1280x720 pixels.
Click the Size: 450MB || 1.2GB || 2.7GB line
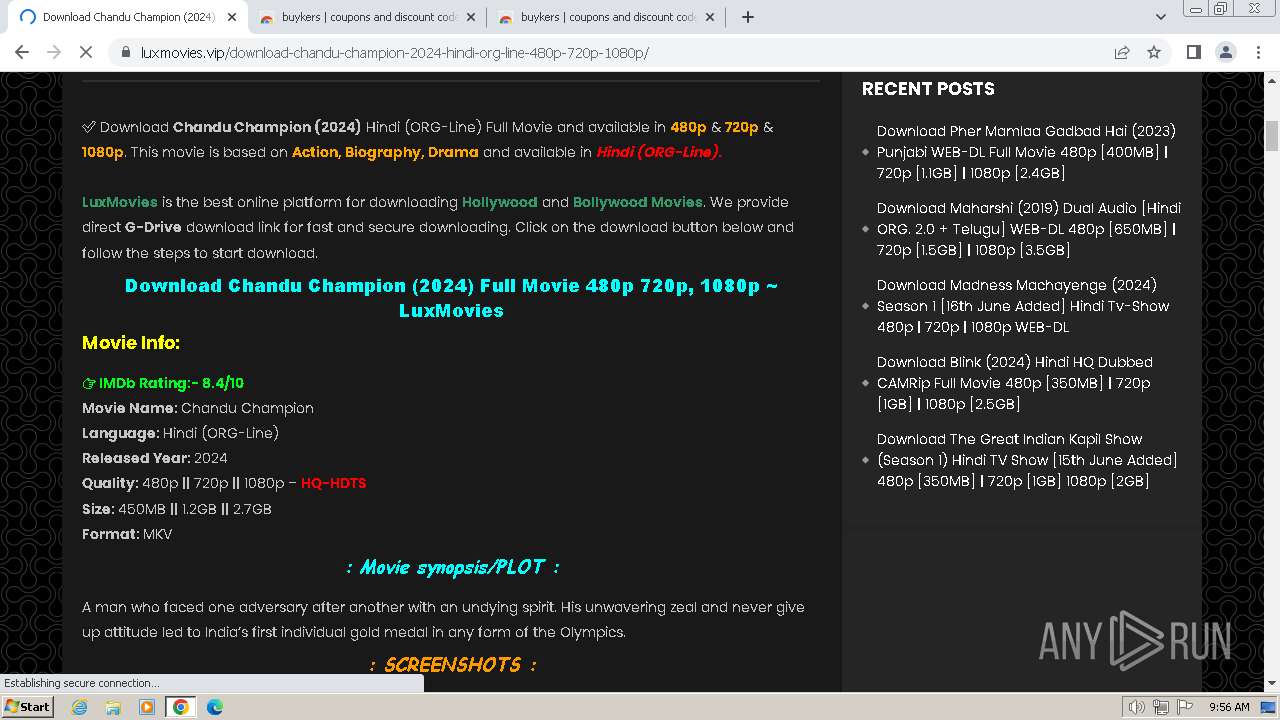coord(177,509)
